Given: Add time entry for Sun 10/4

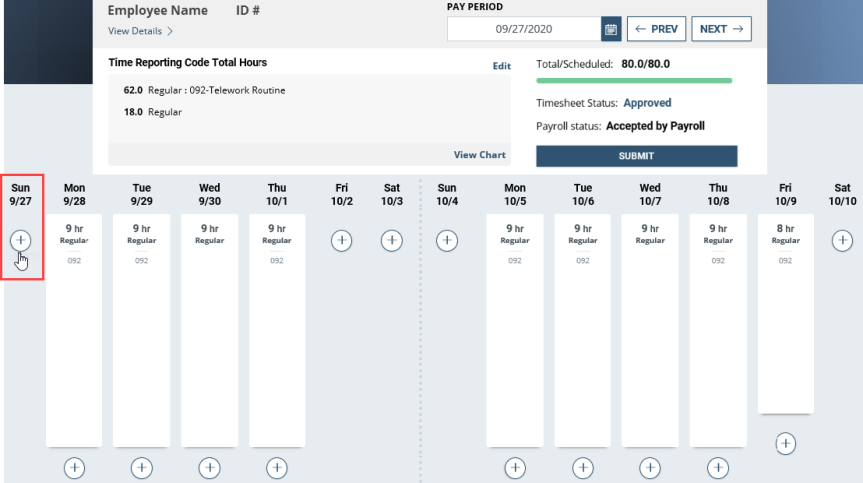Looking at the screenshot, I should pos(447,240).
